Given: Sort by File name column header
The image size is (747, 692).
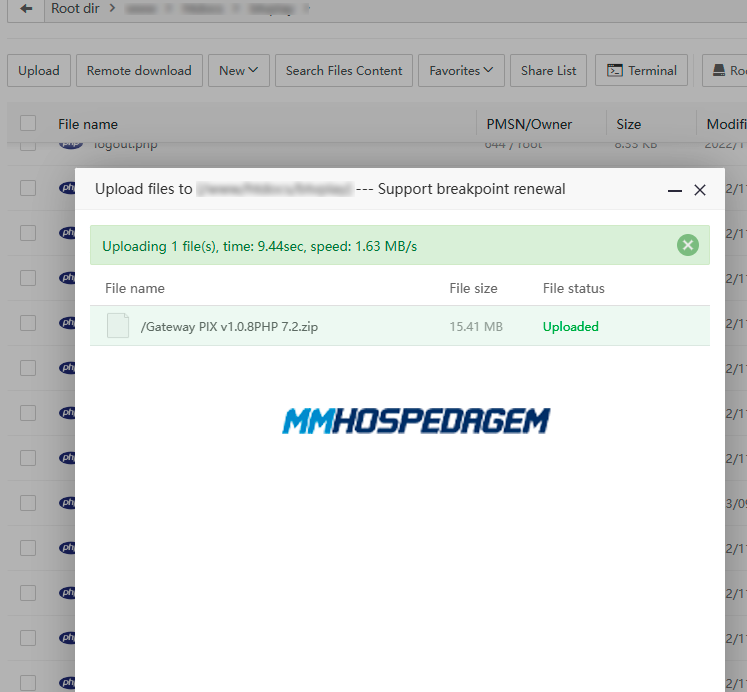Looking at the screenshot, I should [88, 124].
